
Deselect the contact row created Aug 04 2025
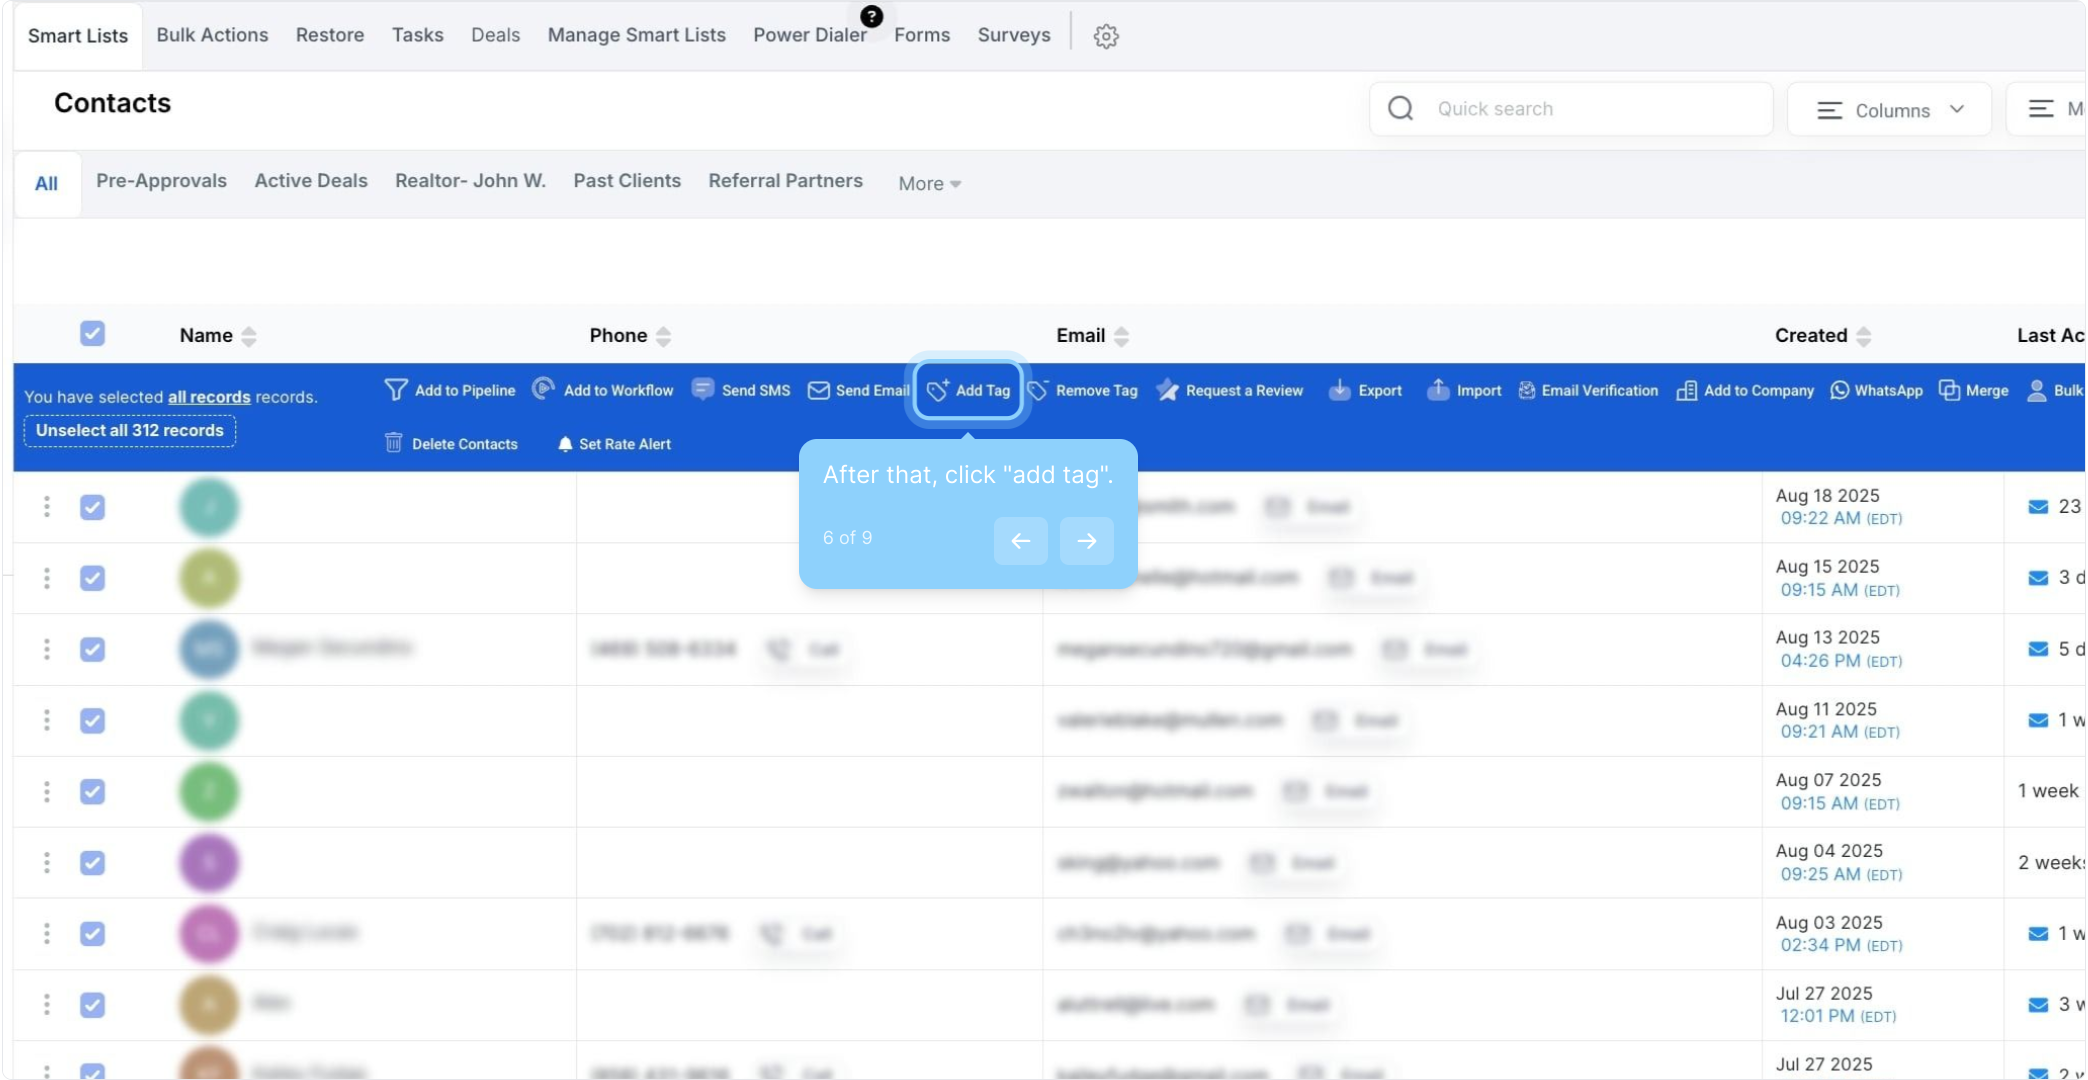click(x=93, y=862)
